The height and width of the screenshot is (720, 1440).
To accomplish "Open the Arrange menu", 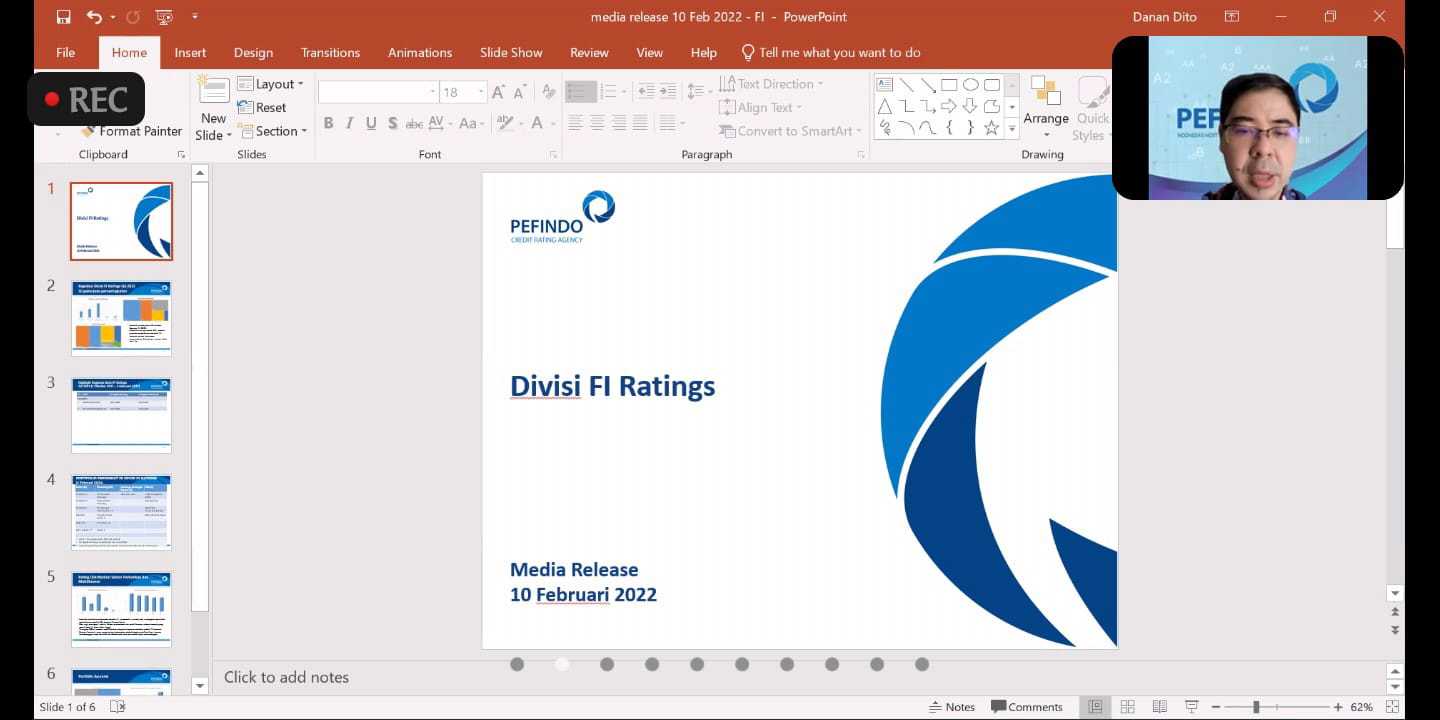I will coord(1046,107).
